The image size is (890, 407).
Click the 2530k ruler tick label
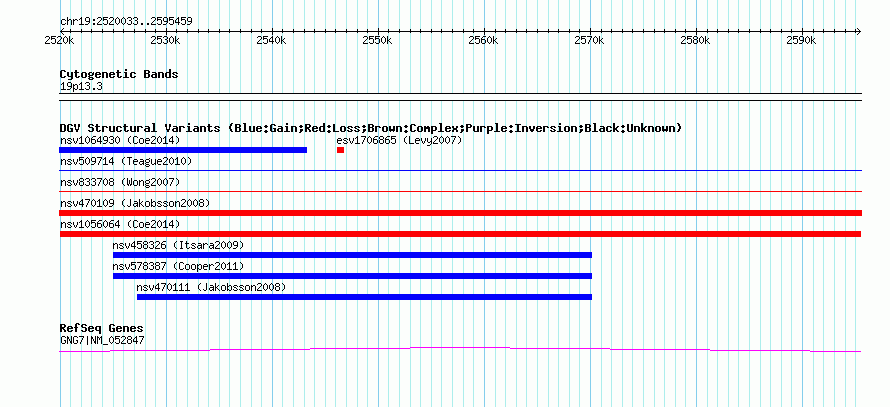[x=166, y=41]
